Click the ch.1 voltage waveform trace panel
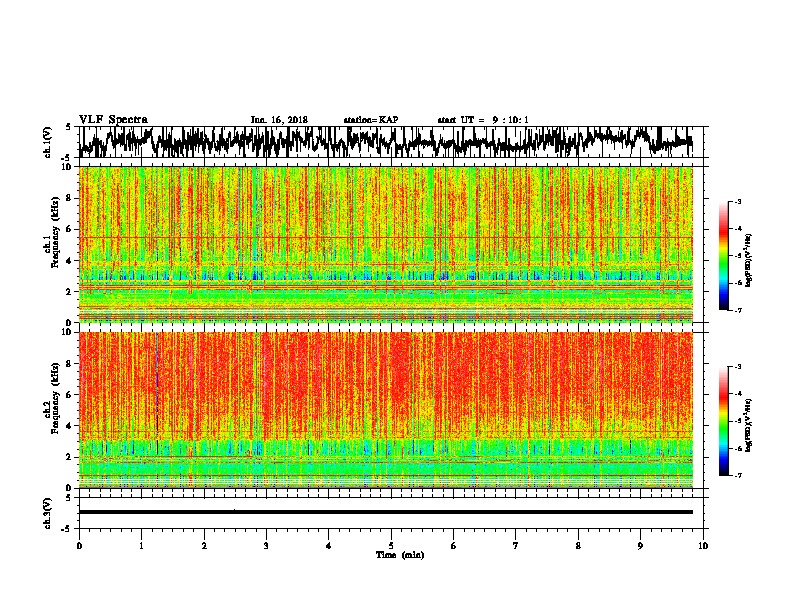 pos(390,142)
